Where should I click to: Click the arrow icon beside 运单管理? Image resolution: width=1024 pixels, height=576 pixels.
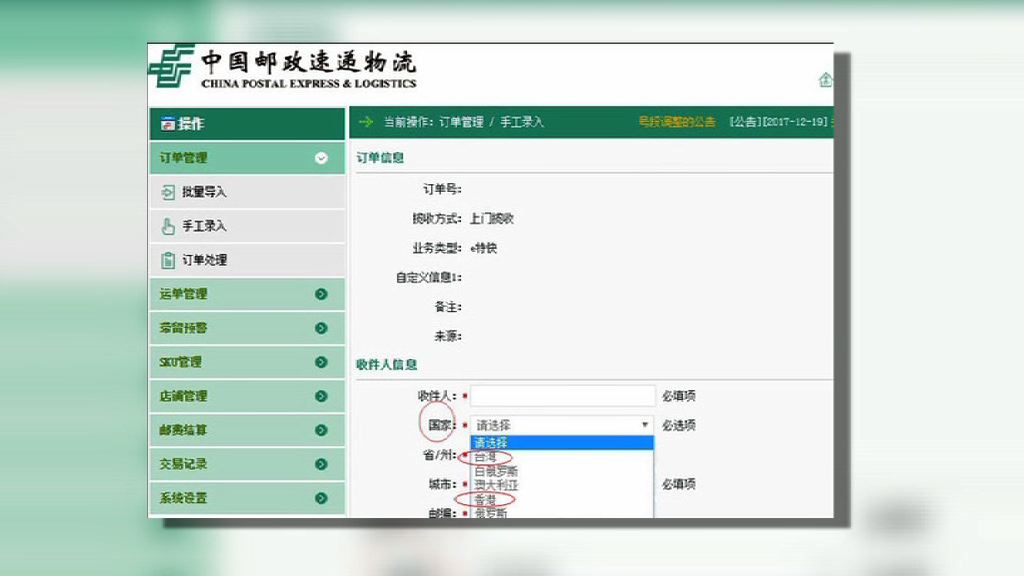pyautogui.click(x=322, y=294)
